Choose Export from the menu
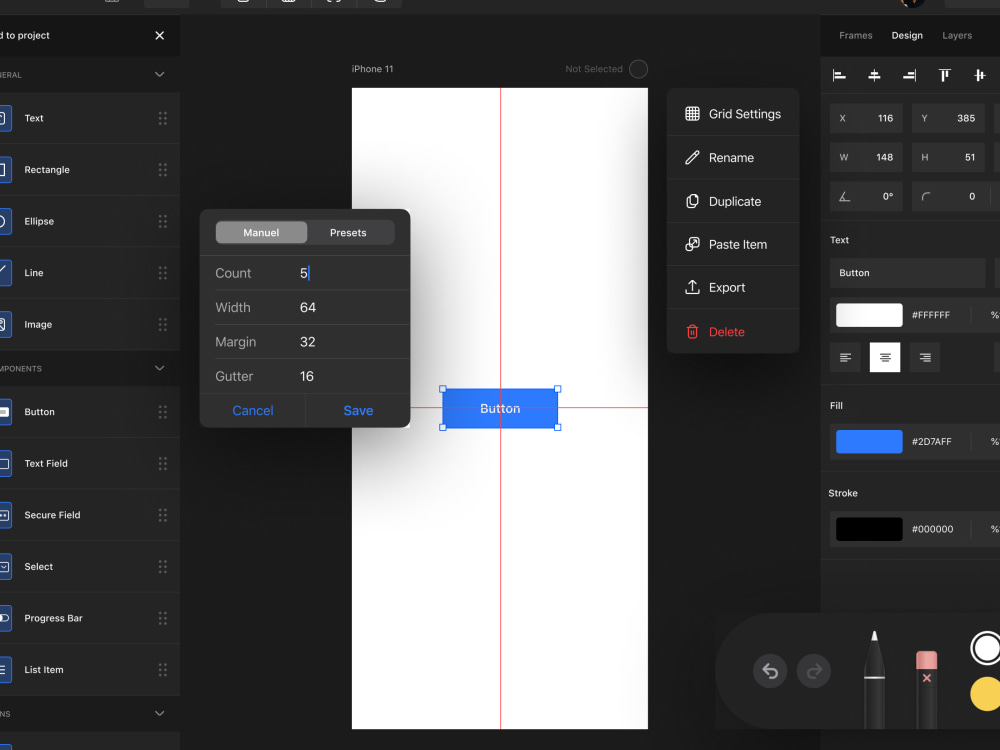This screenshot has height=750, width=1000. (733, 288)
